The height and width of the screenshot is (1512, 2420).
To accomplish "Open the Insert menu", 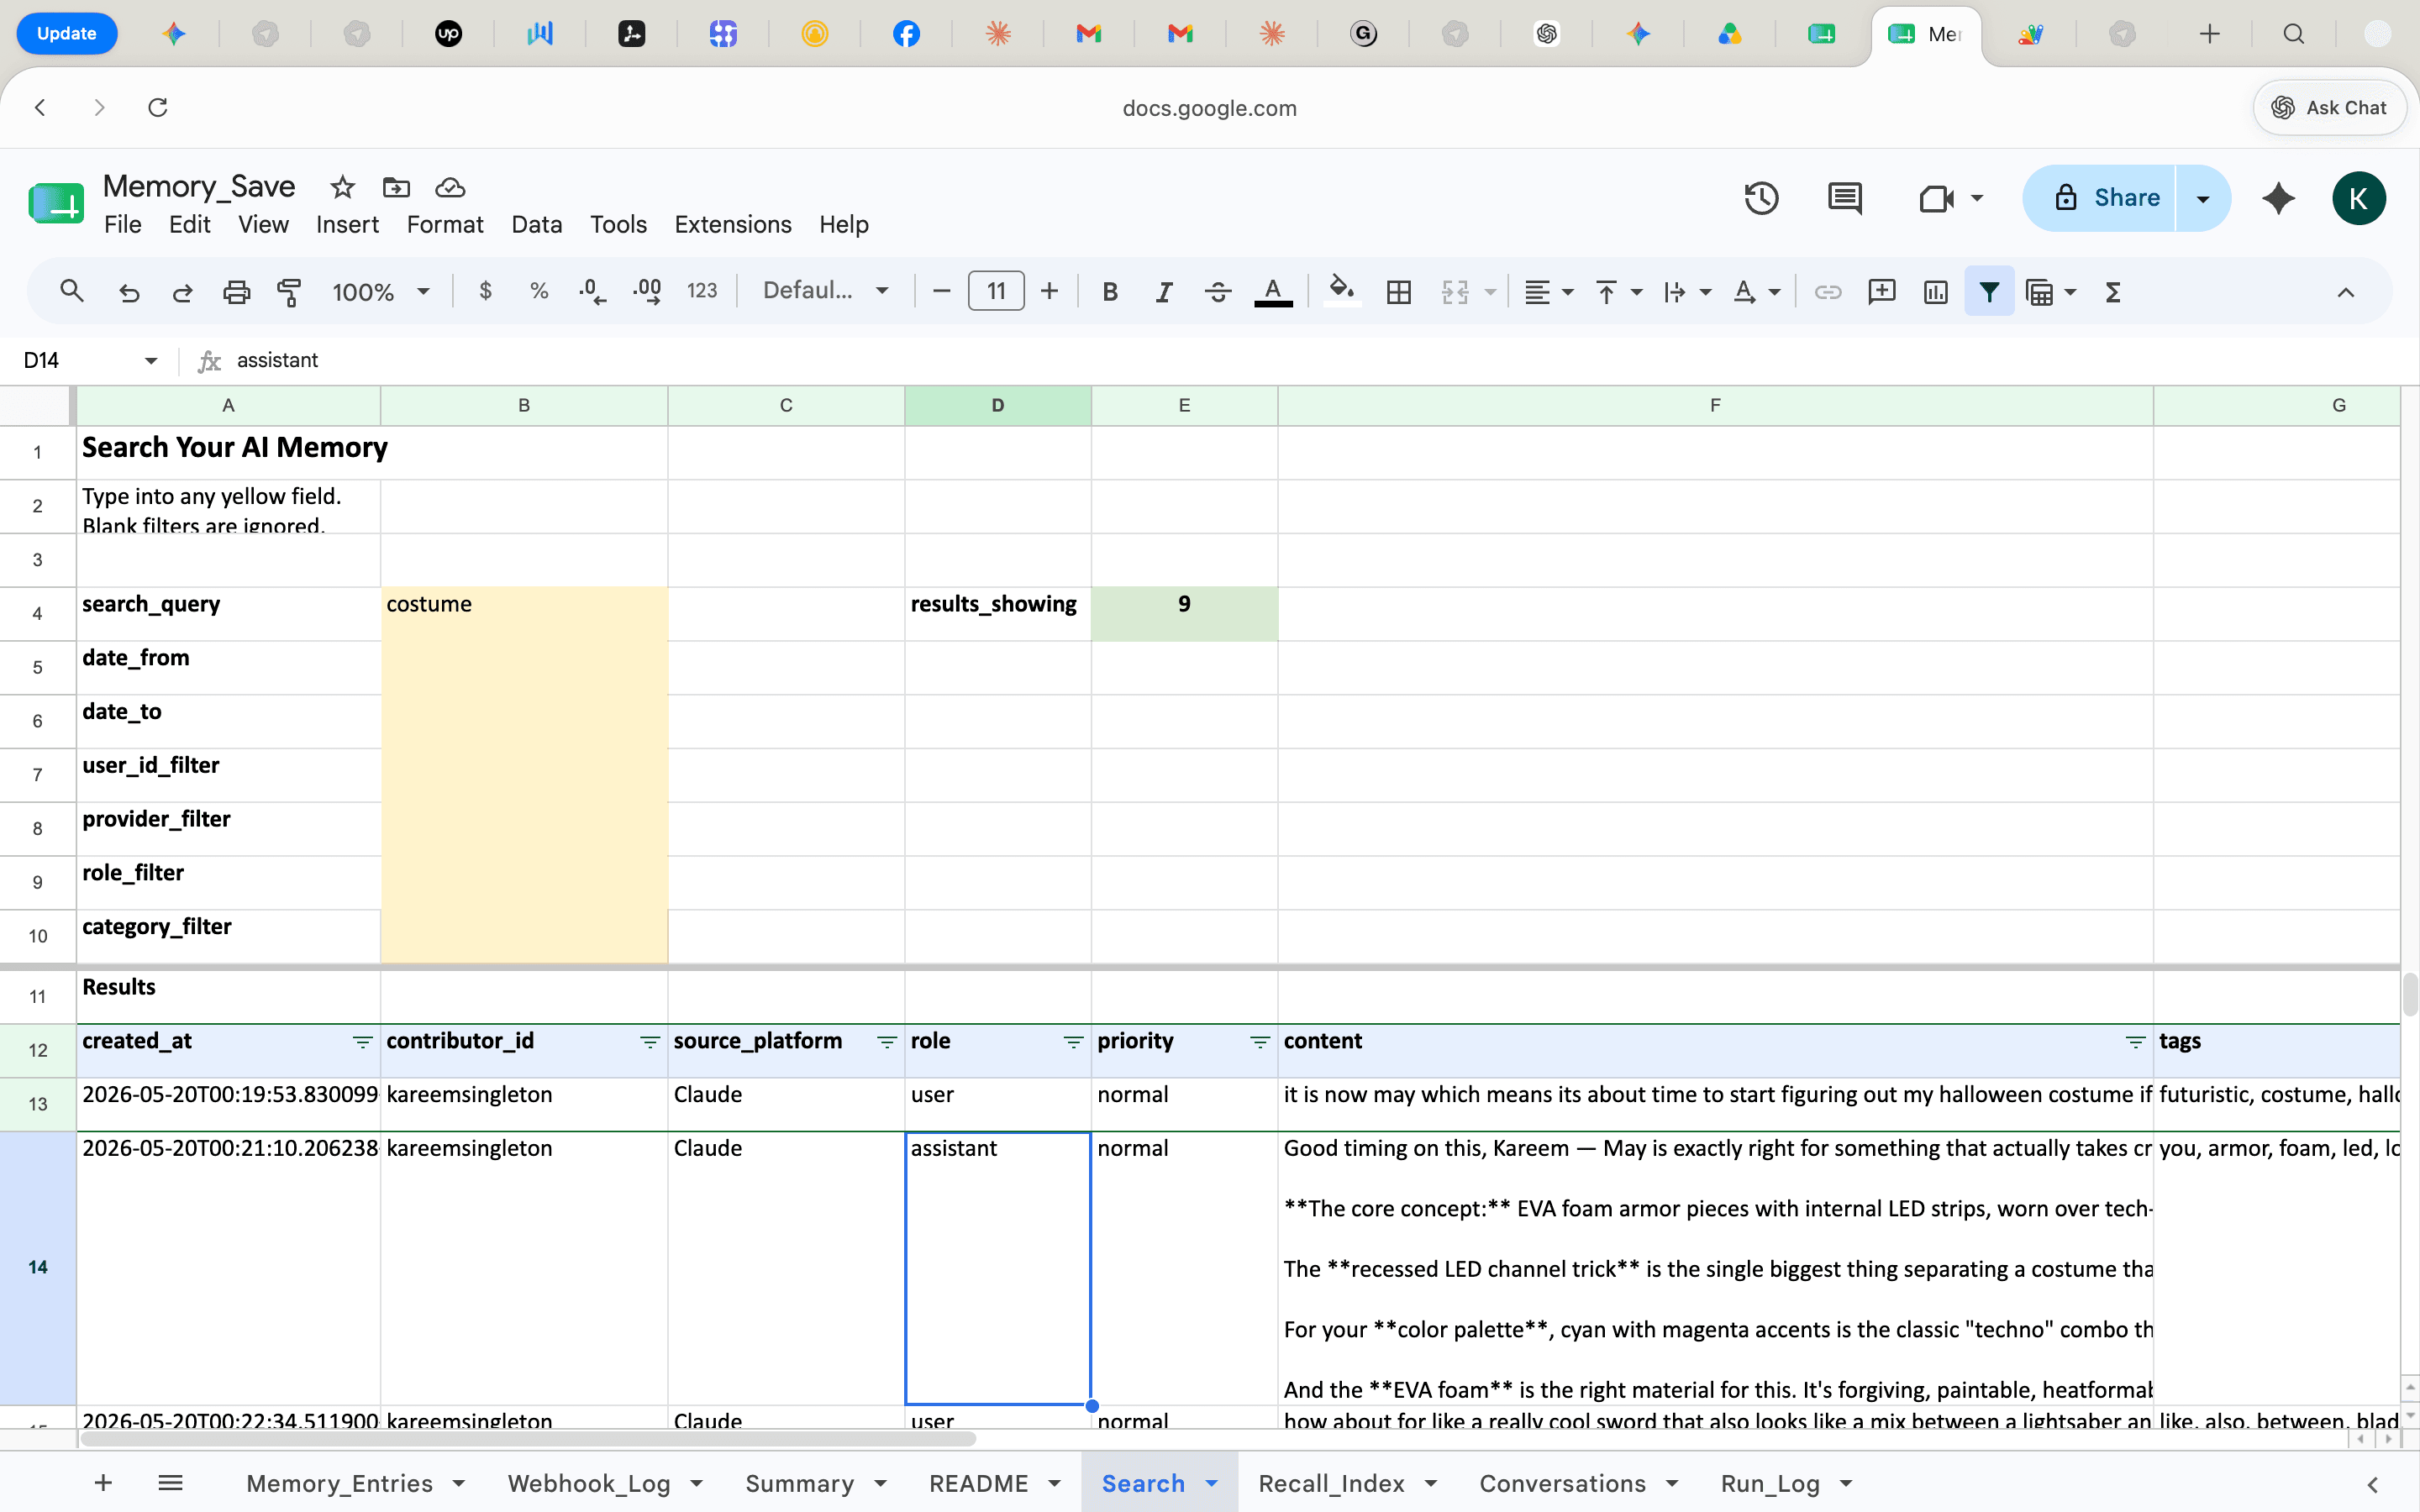I will coord(347,224).
